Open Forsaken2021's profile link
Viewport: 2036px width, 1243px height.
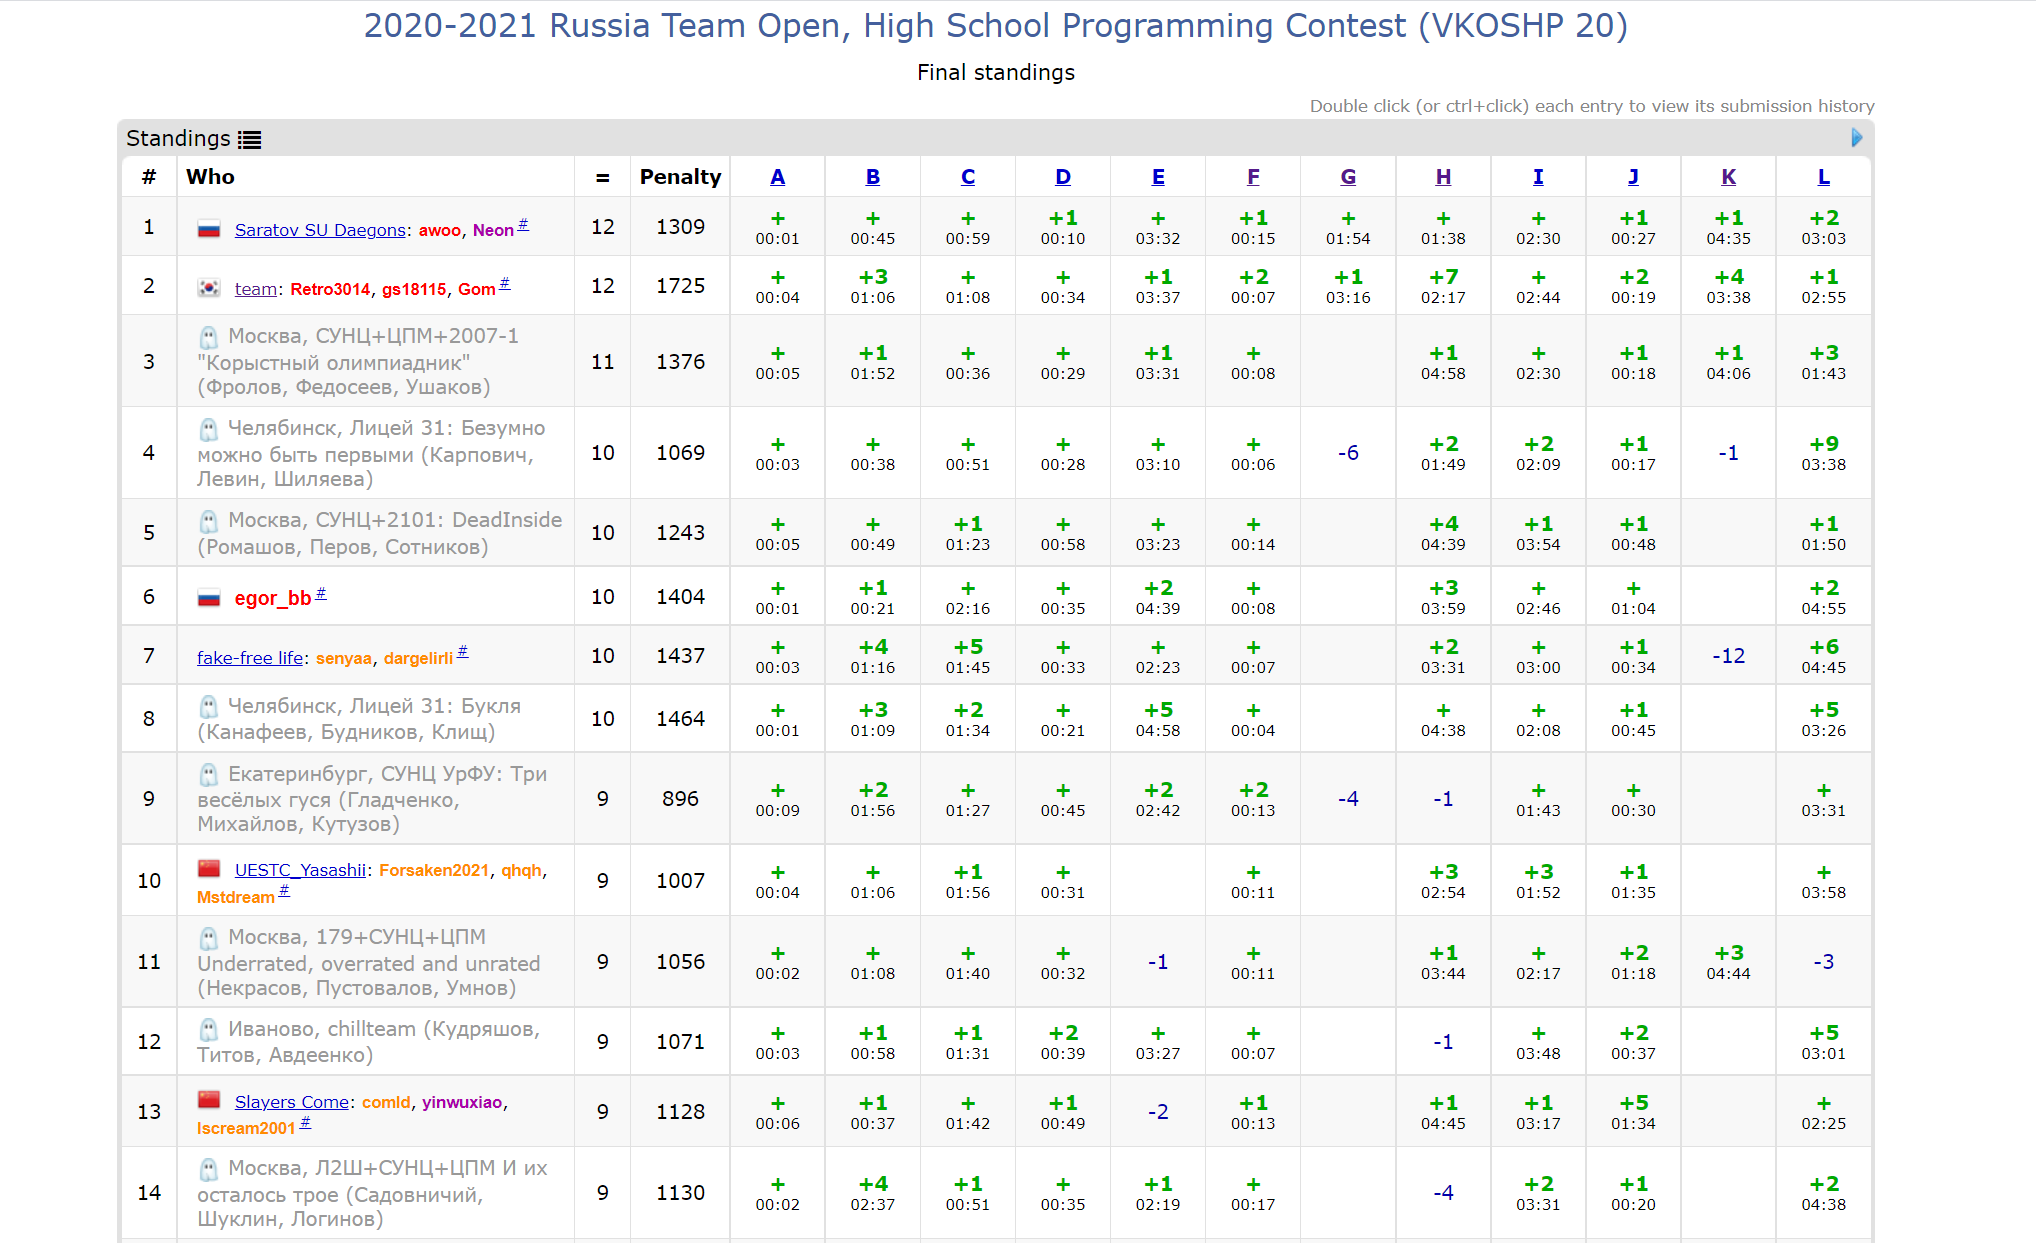click(x=434, y=870)
